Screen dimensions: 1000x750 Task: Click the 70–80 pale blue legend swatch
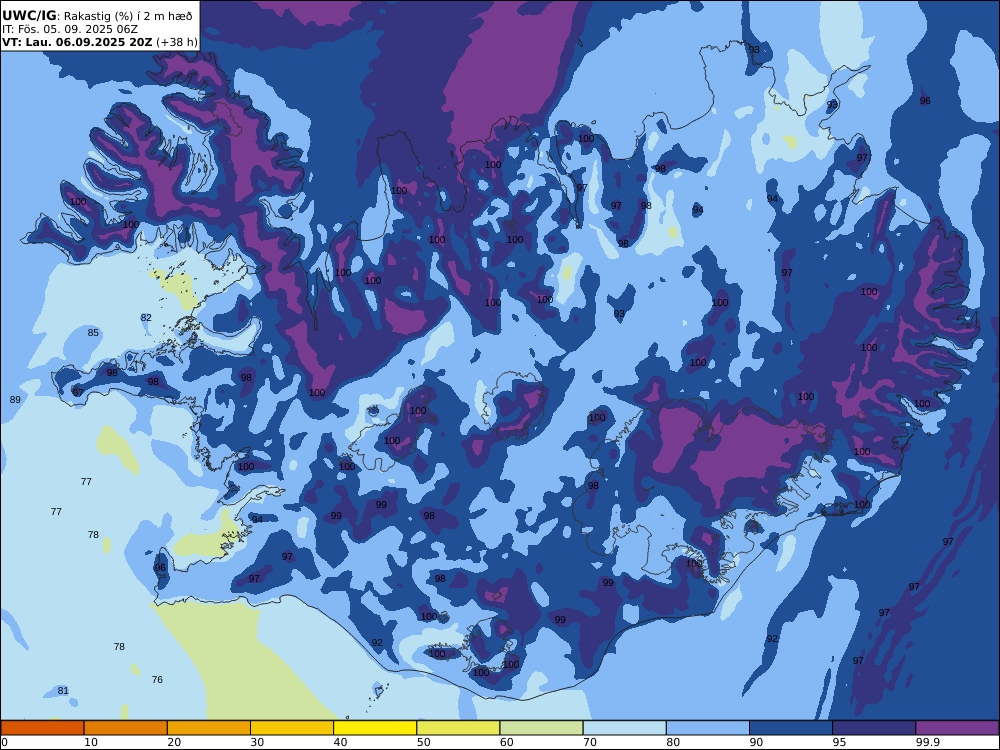pos(624,728)
